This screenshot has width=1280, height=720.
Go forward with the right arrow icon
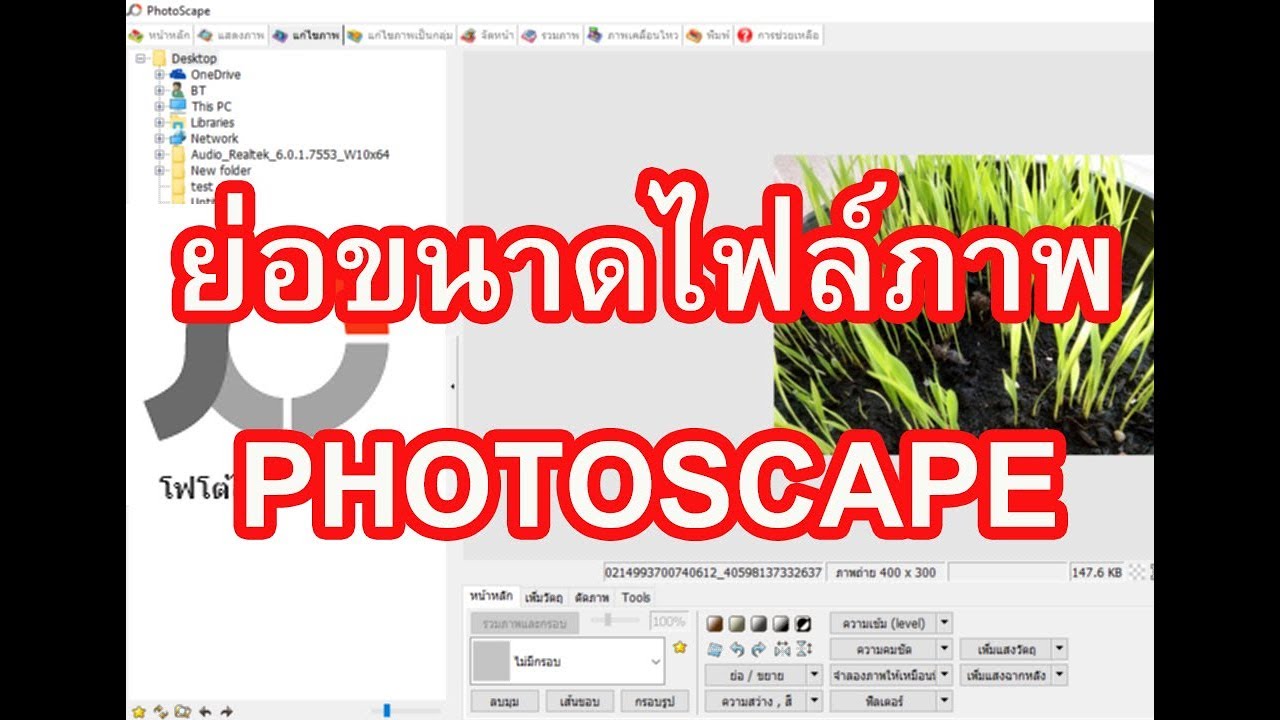click(x=227, y=711)
